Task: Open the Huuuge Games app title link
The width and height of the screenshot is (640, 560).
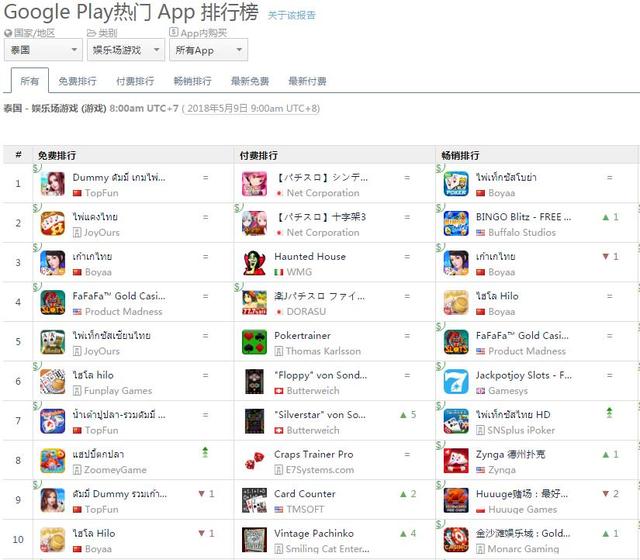Action: coord(521,494)
